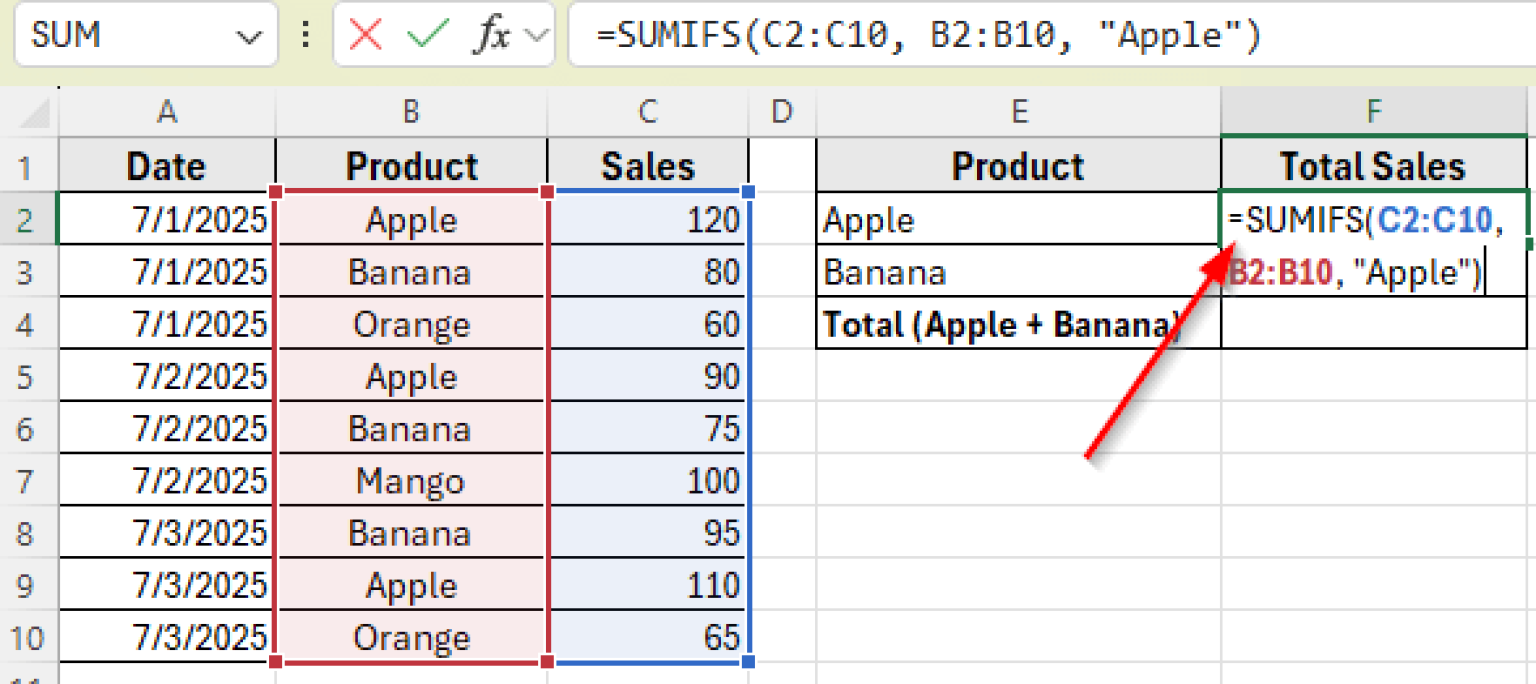Open the Name Box function list chevron
The height and width of the screenshot is (684, 1536).
tap(248, 35)
